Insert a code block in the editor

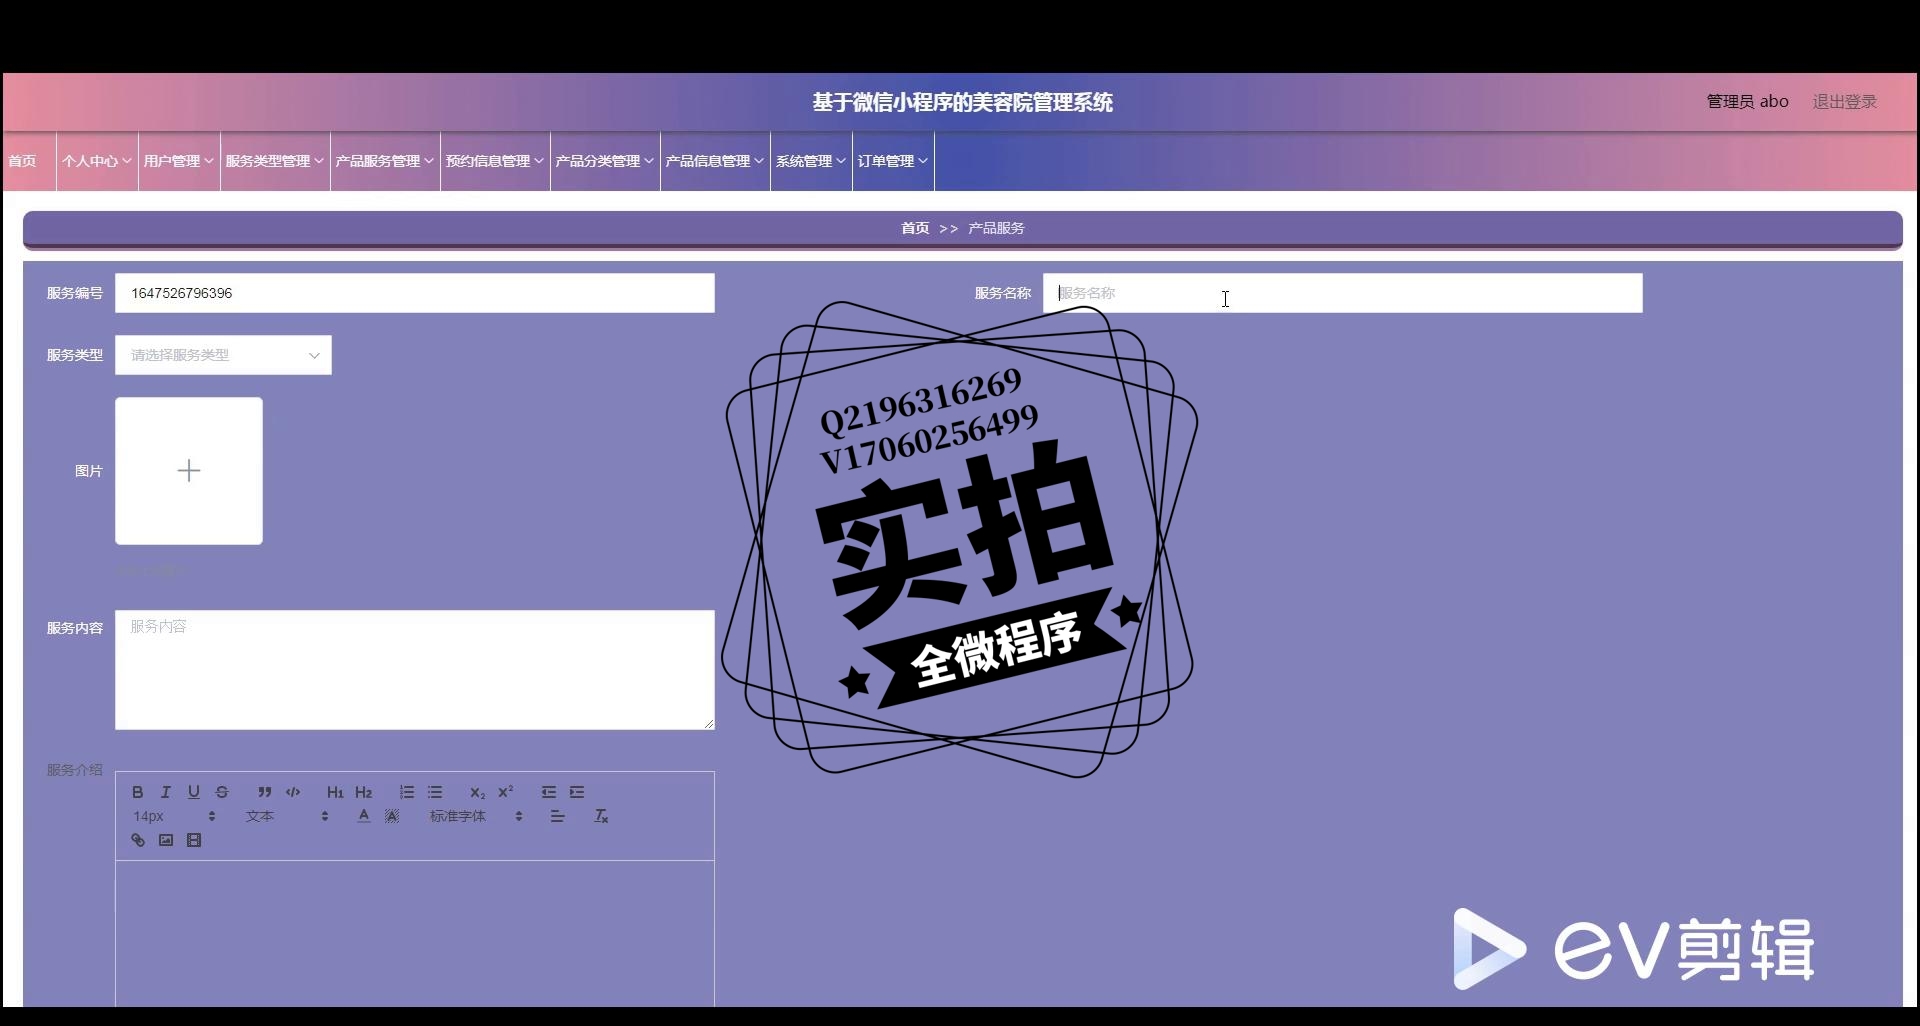pos(293,792)
